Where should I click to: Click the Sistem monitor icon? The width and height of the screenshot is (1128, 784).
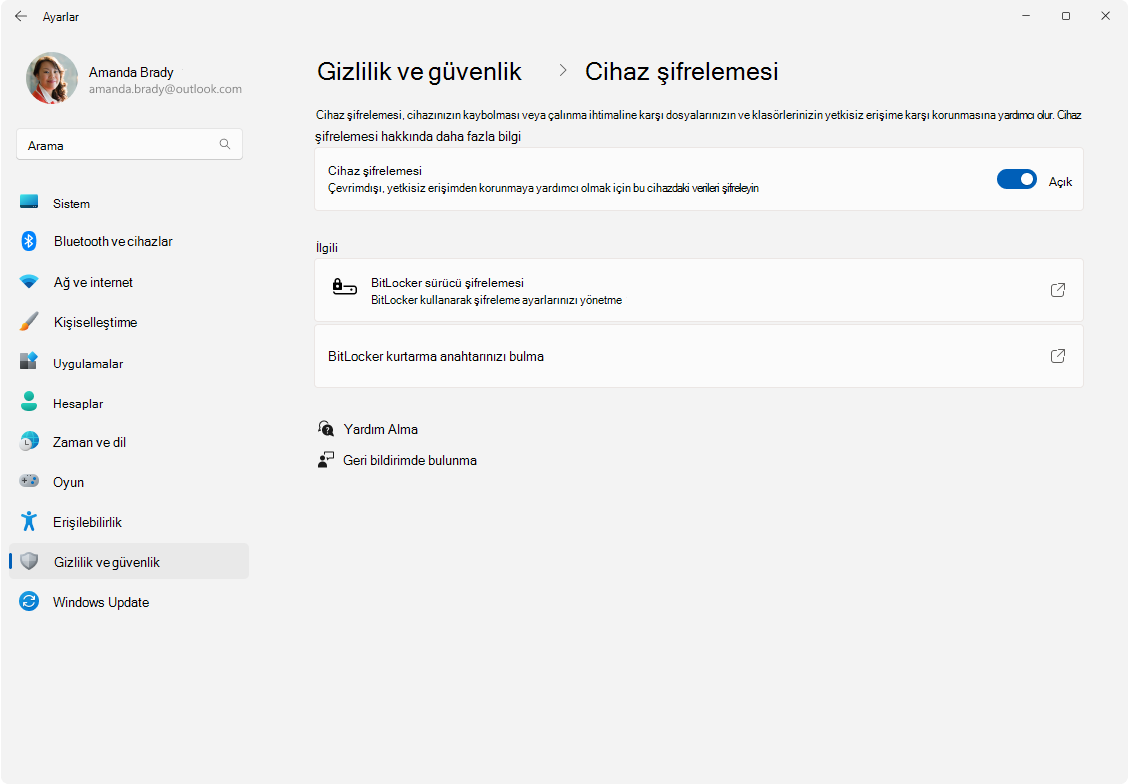pos(29,201)
